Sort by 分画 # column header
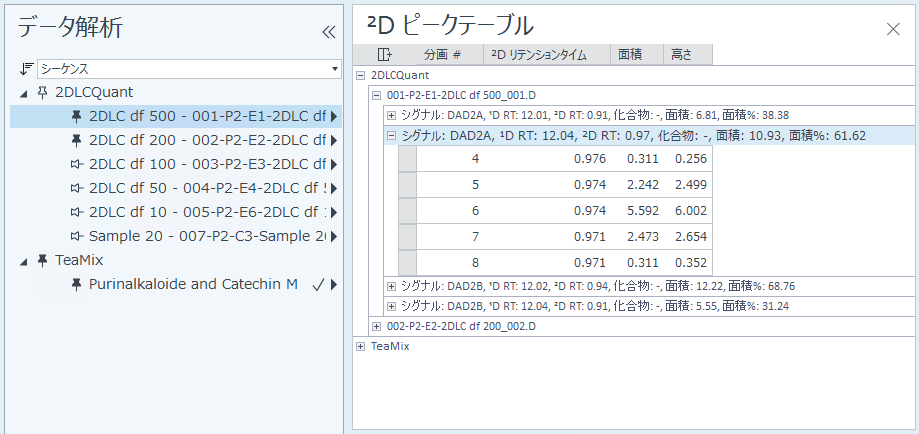Viewport: 919px width, 434px height. pyautogui.click(x=449, y=55)
